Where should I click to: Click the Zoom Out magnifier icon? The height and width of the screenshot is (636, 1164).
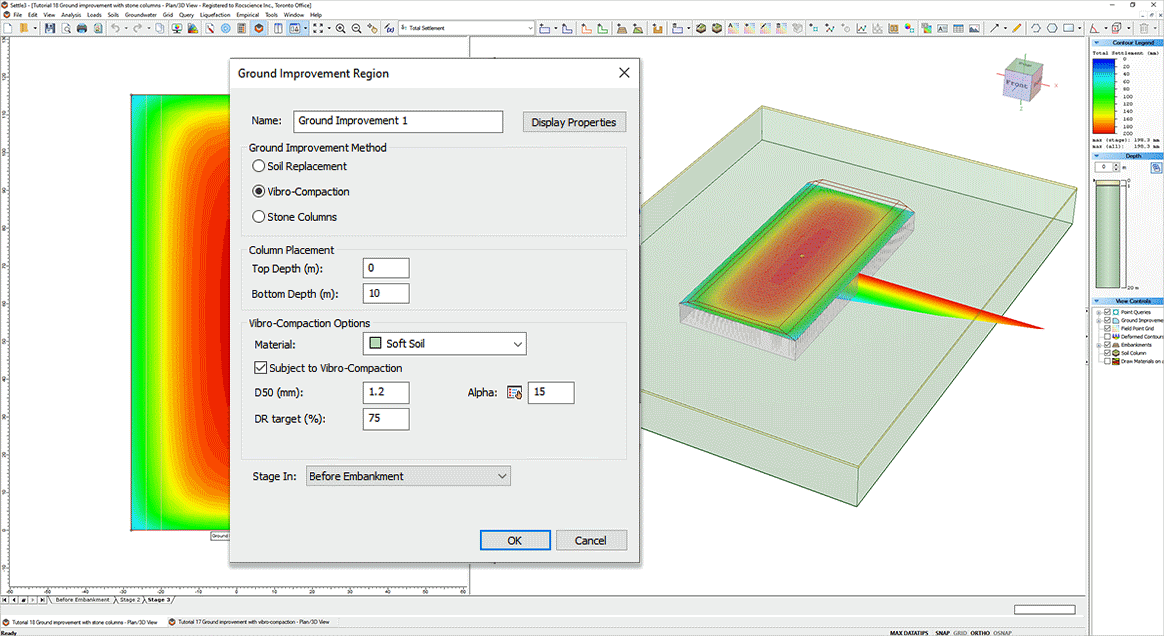(356, 28)
